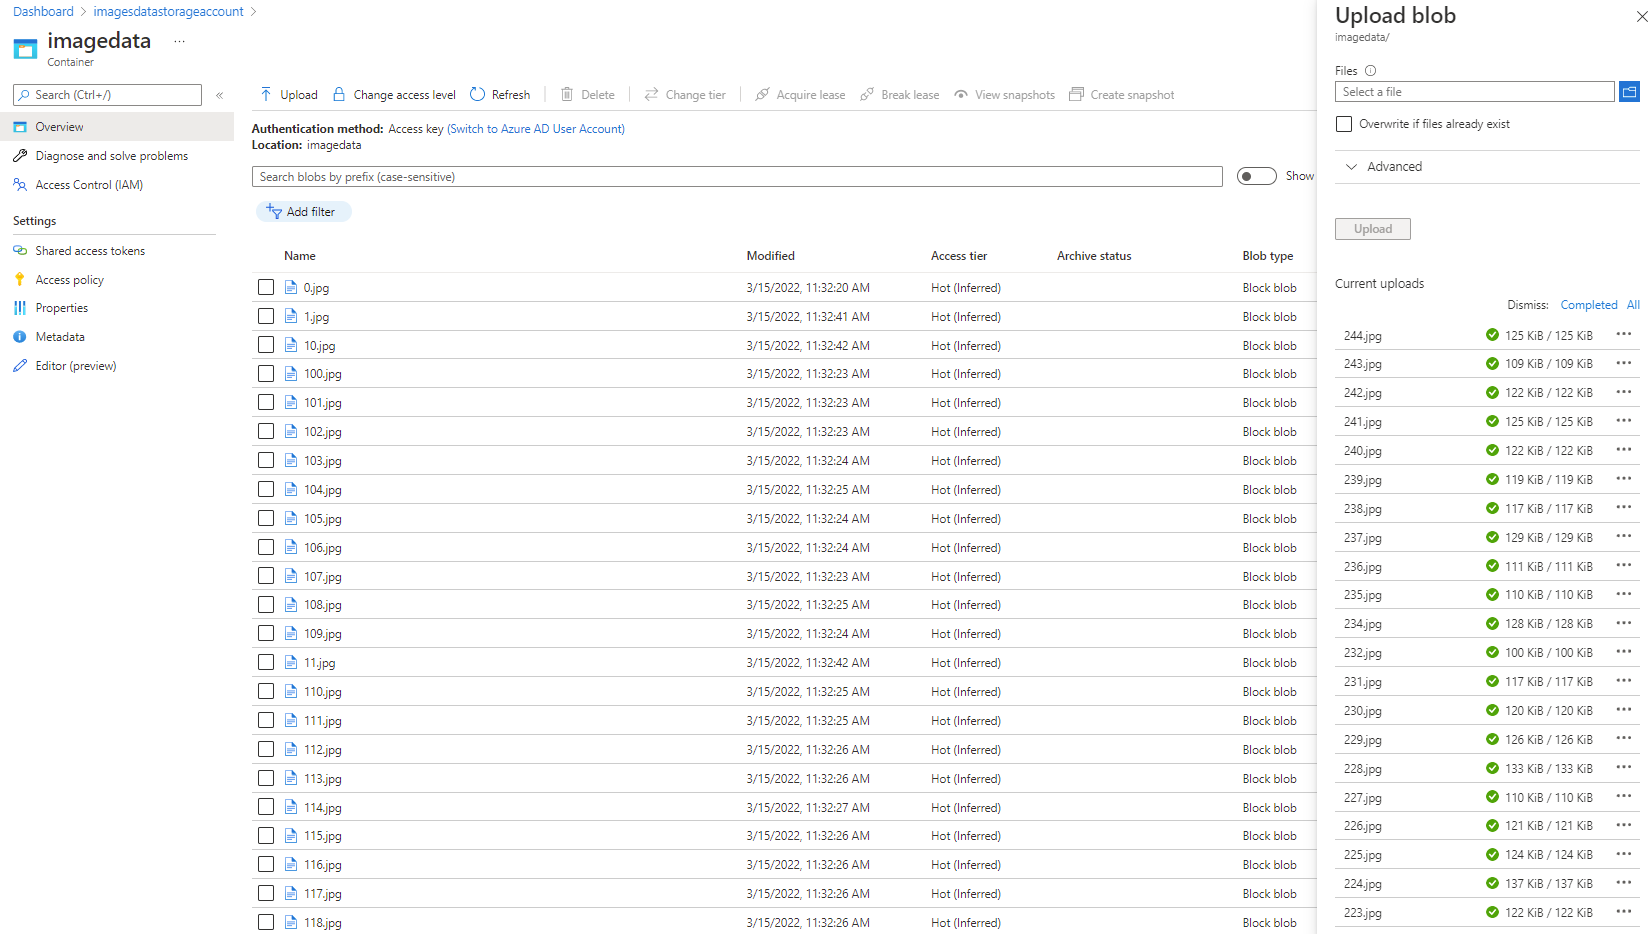Screen dimensions: 1652x934
Task: Dismiss Completed uploads
Action: coord(1589,304)
